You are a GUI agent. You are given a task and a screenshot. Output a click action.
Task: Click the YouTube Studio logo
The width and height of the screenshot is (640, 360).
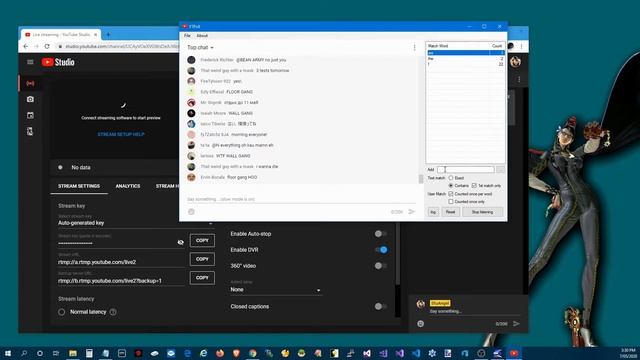(58, 62)
